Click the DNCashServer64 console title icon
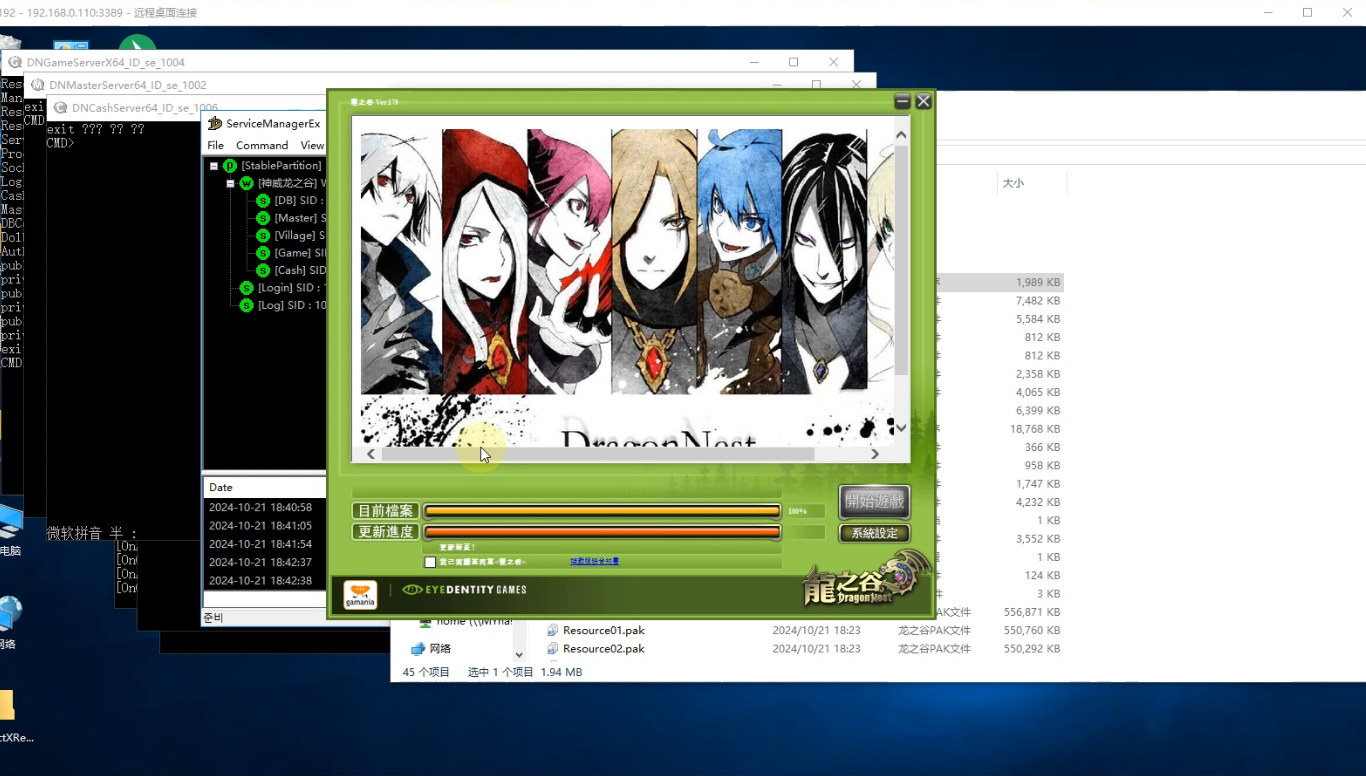Screen dimensions: 1366x776 click(61, 108)
